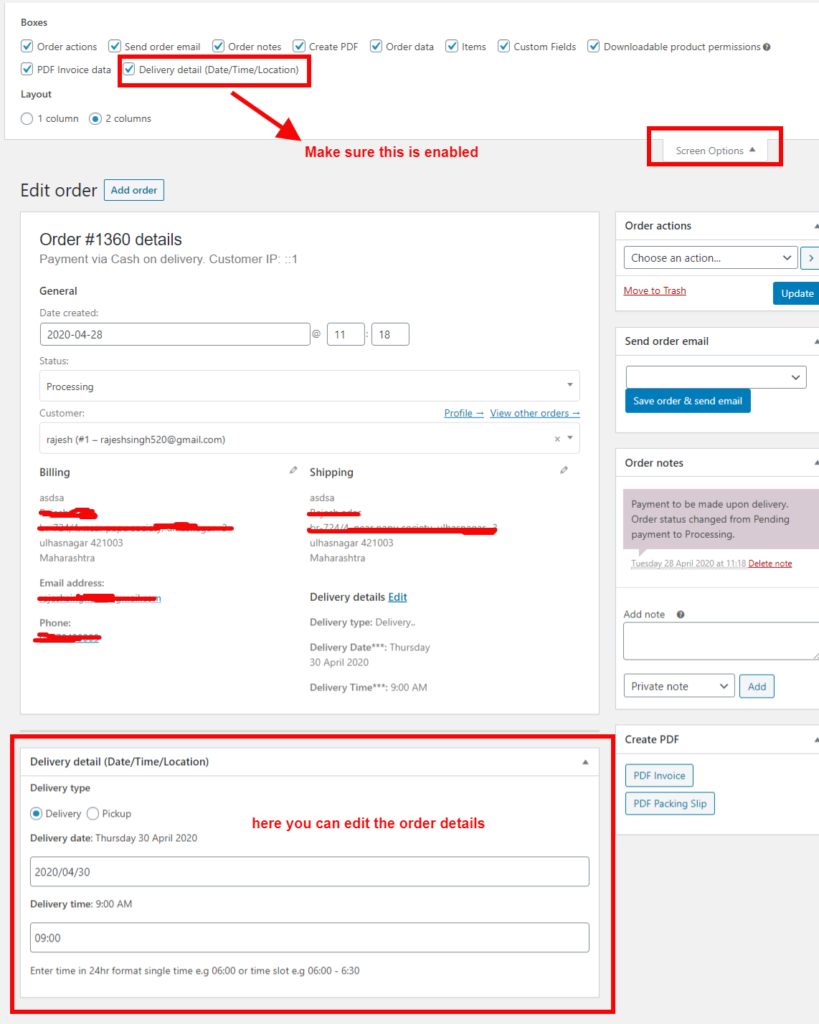Click the Billing edit pencil icon
This screenshot has width=819, height=1024.
(x=293, y=470)
